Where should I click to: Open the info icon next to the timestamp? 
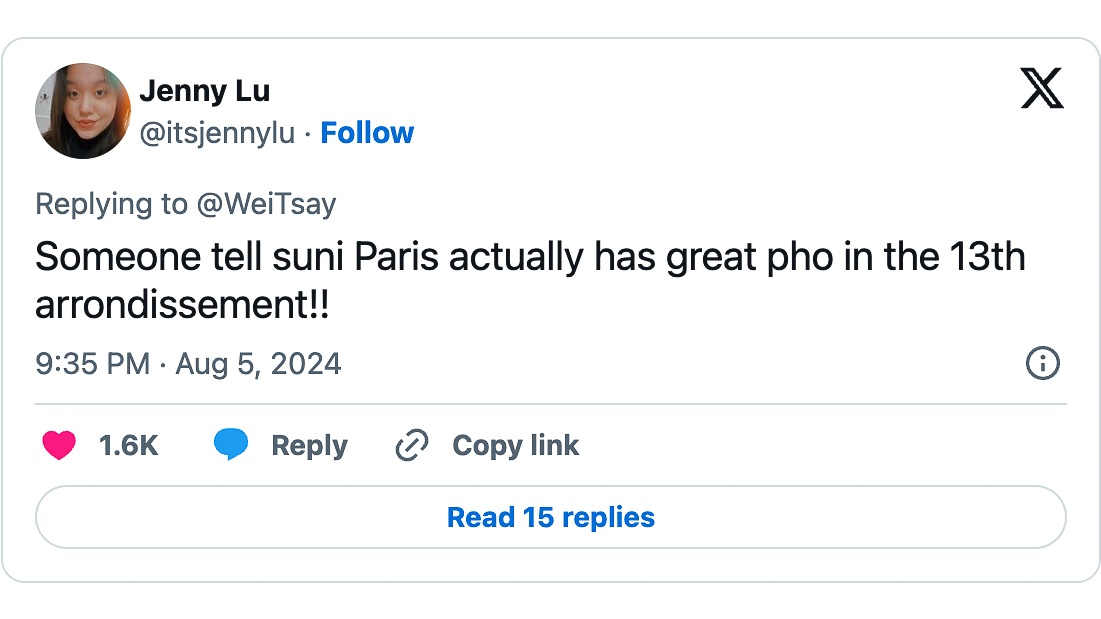coord(1041,364)
